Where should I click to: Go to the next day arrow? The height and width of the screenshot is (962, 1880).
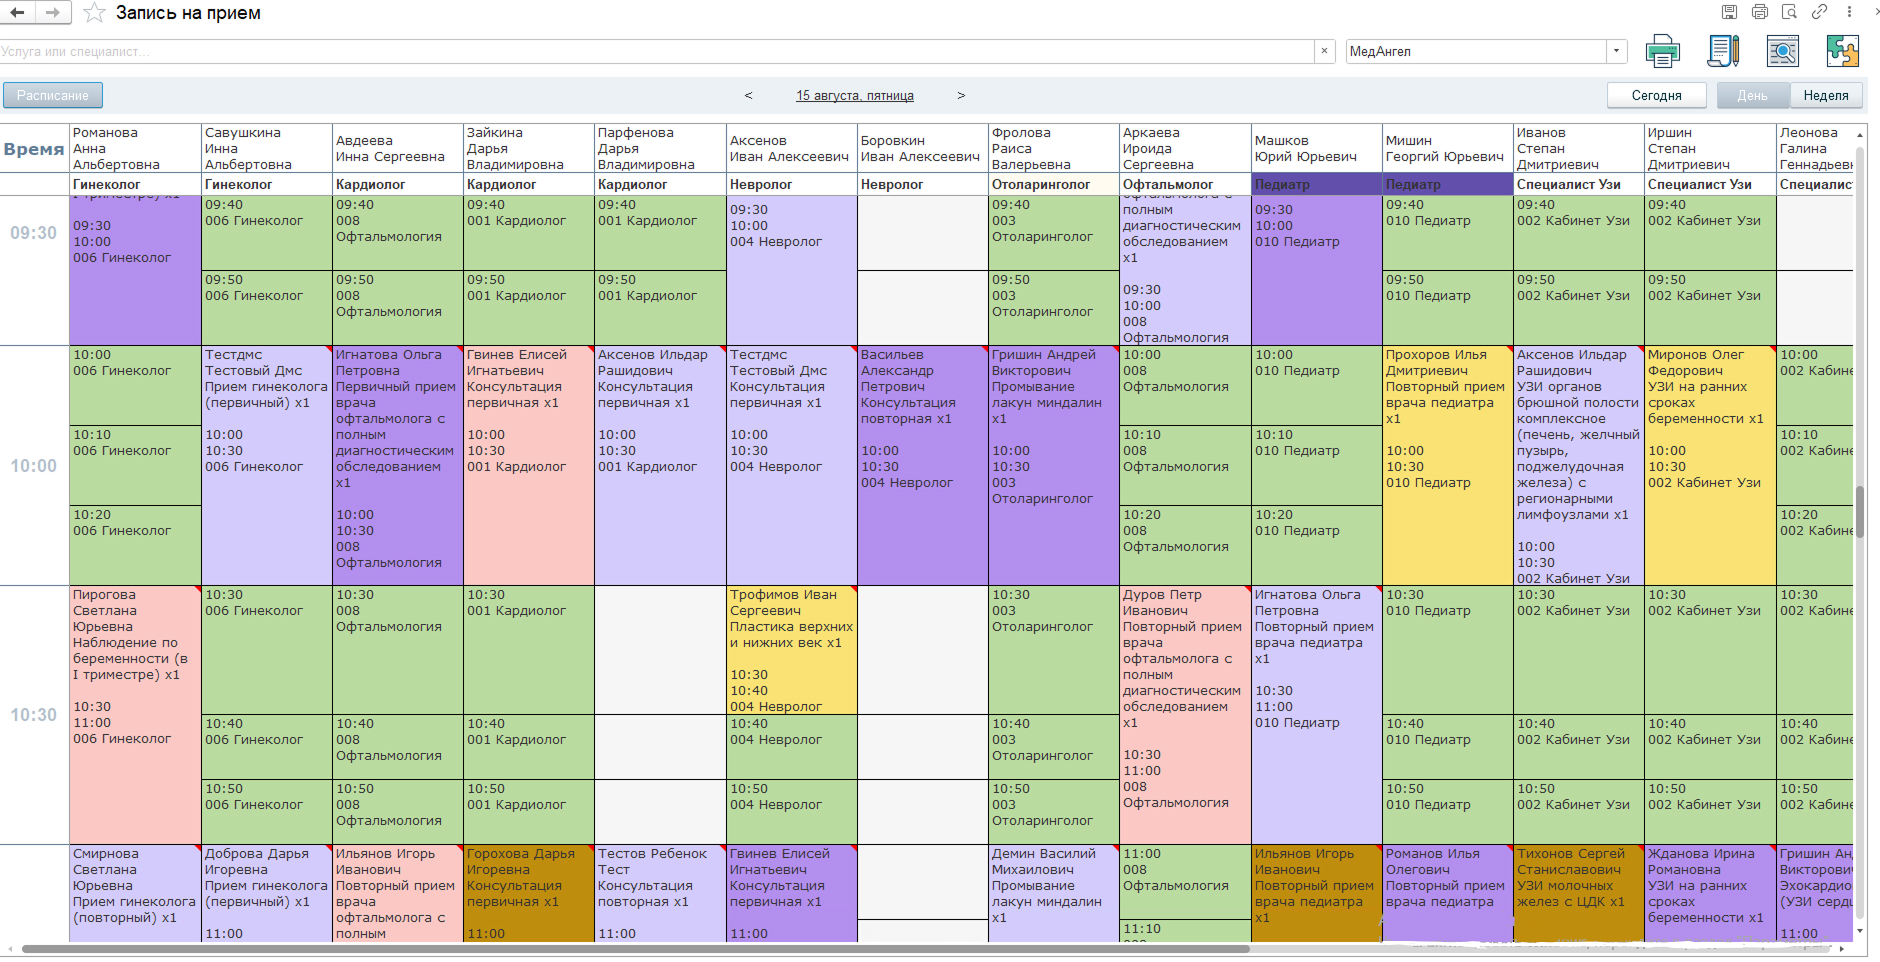tap(961, 95)
